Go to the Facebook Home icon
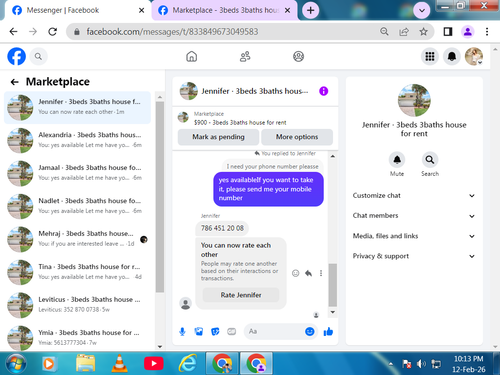 click(191, 57)
